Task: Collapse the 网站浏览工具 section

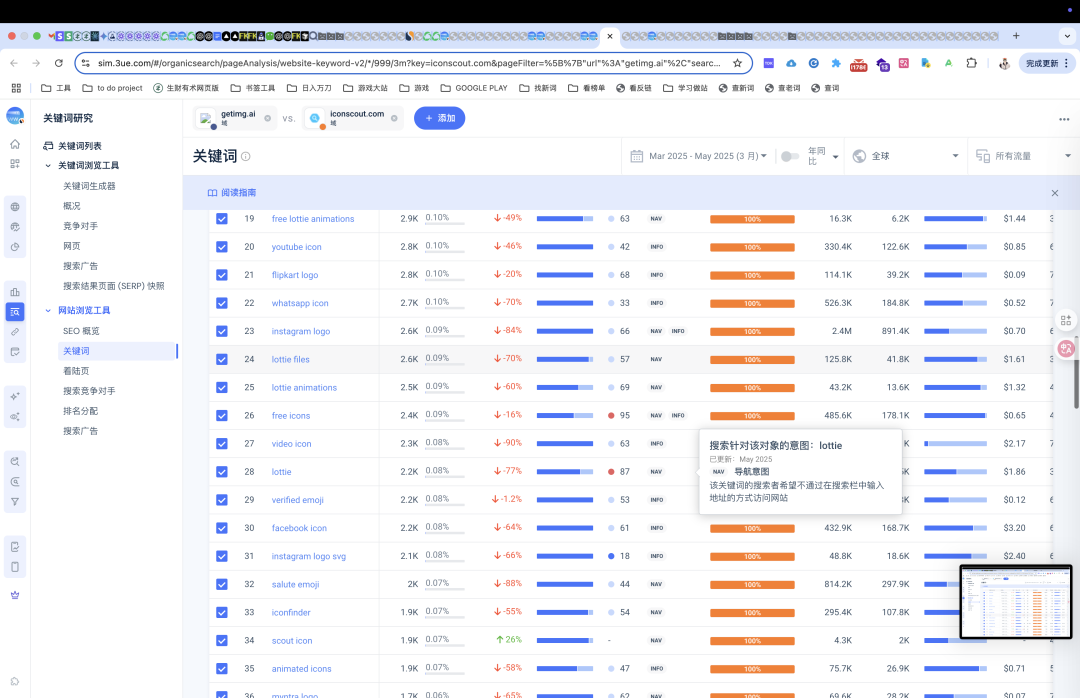Action: (x=48, y=311)
